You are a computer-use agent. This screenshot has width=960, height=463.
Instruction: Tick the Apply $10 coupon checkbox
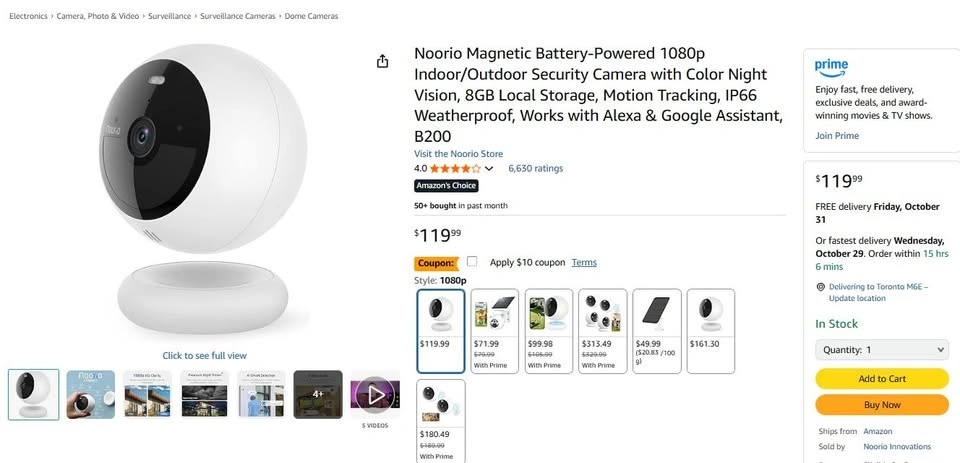click(x=472, y=262)
